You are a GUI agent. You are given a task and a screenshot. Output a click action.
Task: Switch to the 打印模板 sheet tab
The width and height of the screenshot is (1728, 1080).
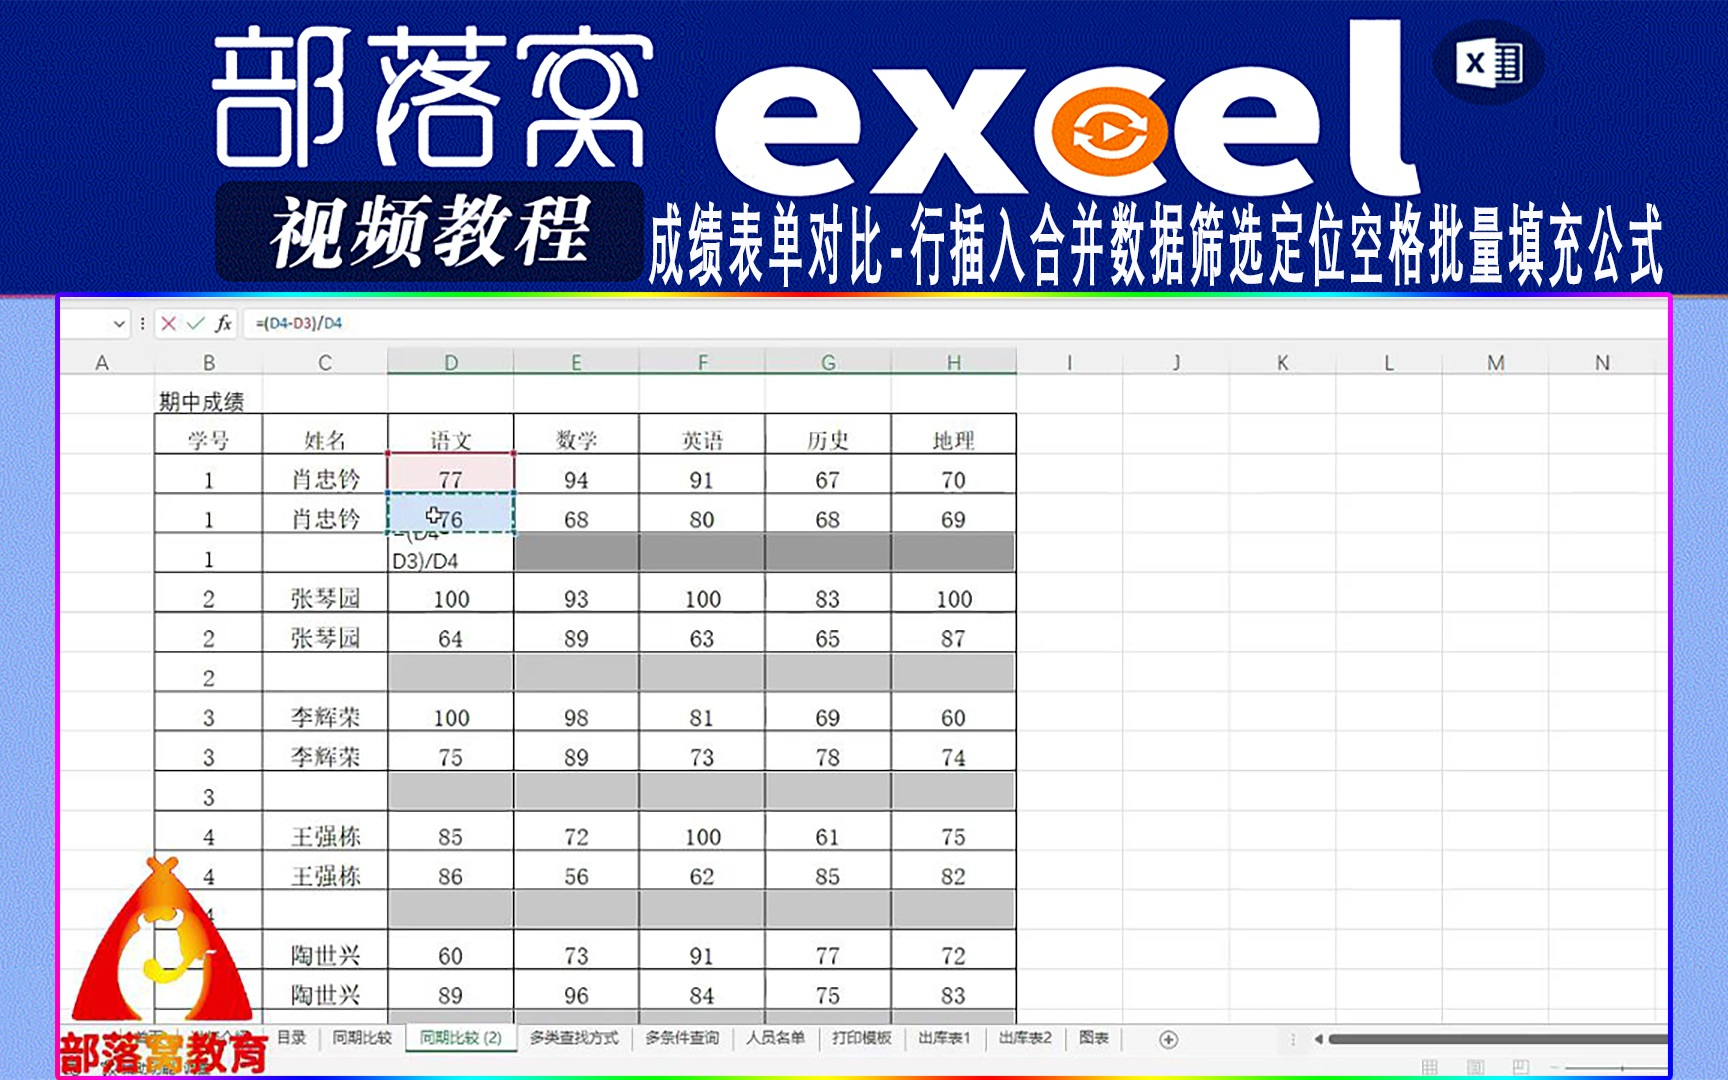pos(862,1038)
